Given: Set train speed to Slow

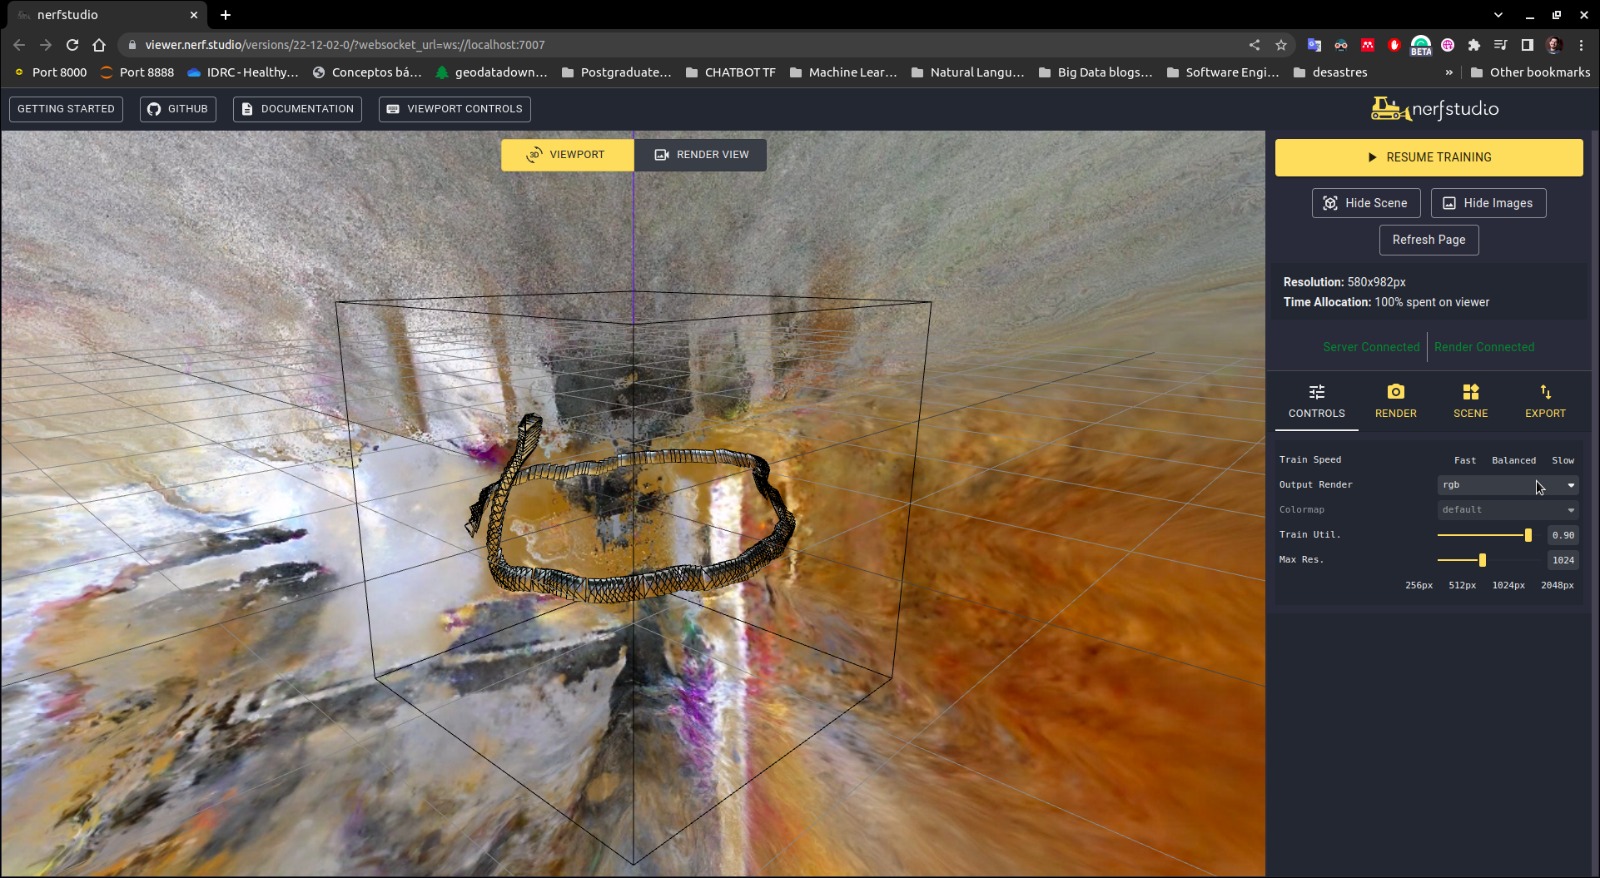Looking at the screenshot, I should click(x=1562, y=461).
